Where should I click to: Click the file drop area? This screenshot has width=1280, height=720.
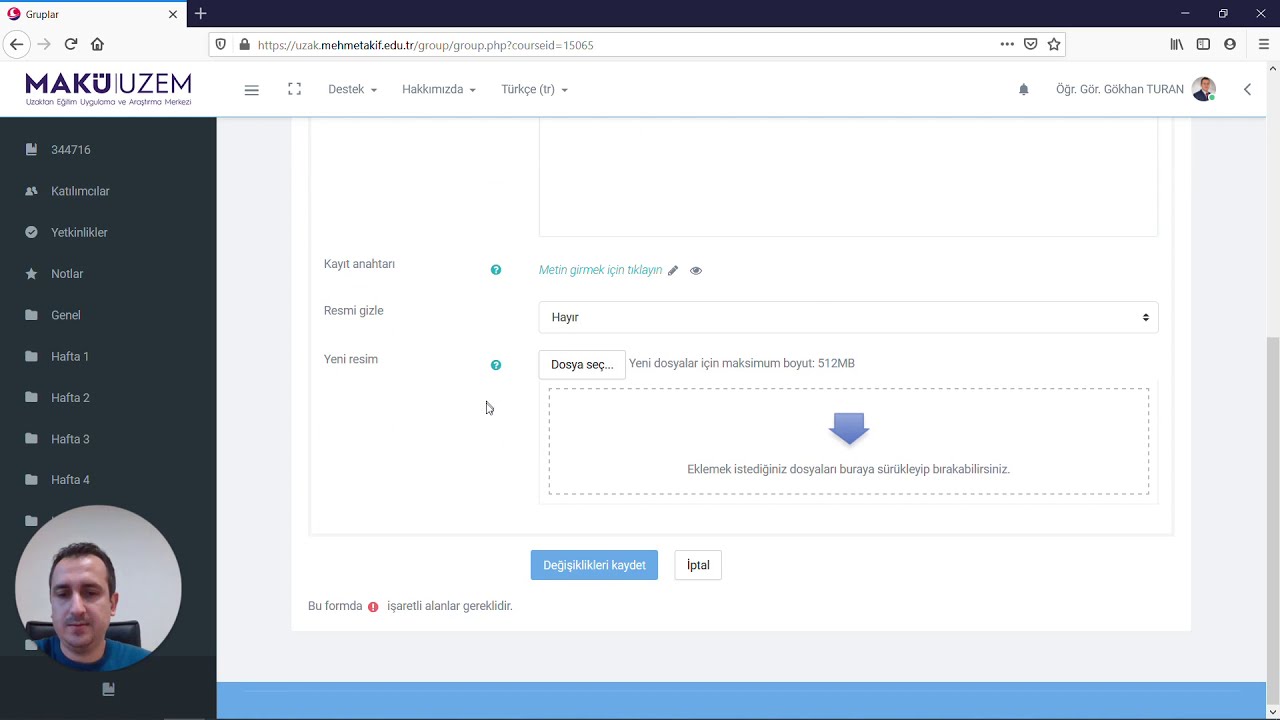pos(848,441)
